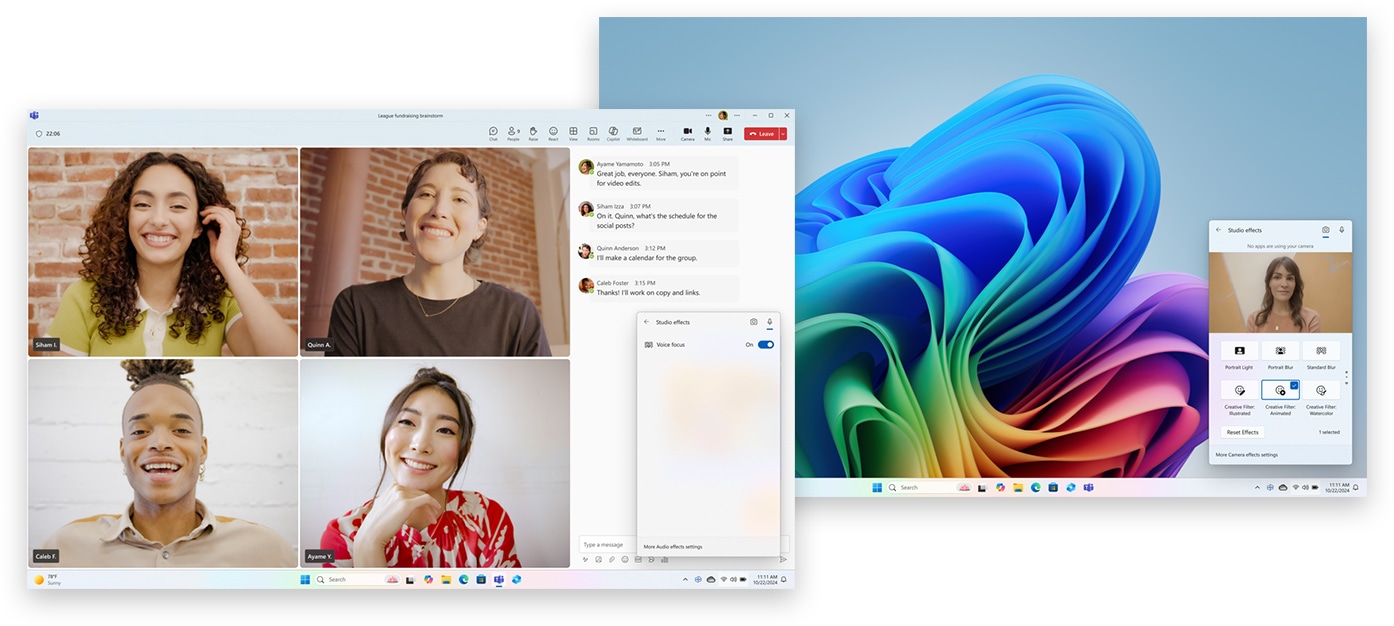Raise hand in the meeting
The height and width of the screenshot is (626, 1394).
(x=533, y=133)
